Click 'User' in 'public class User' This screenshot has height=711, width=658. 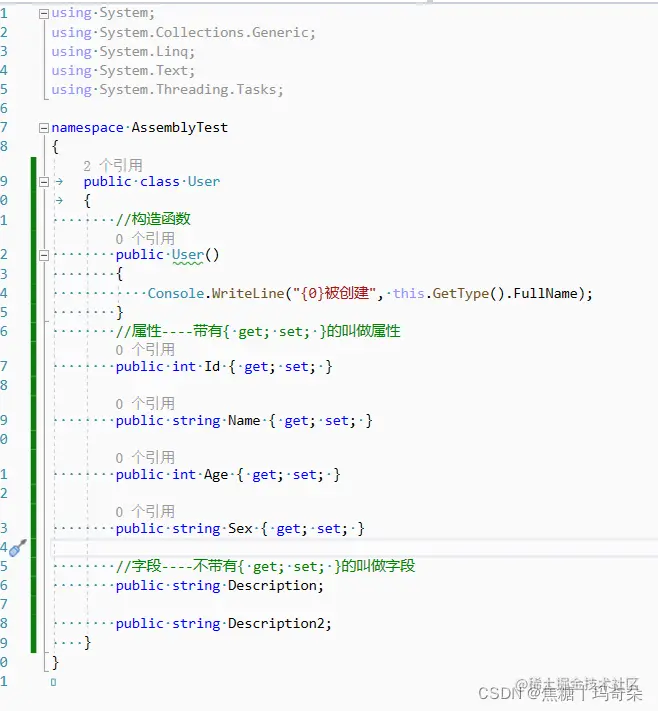204,181
